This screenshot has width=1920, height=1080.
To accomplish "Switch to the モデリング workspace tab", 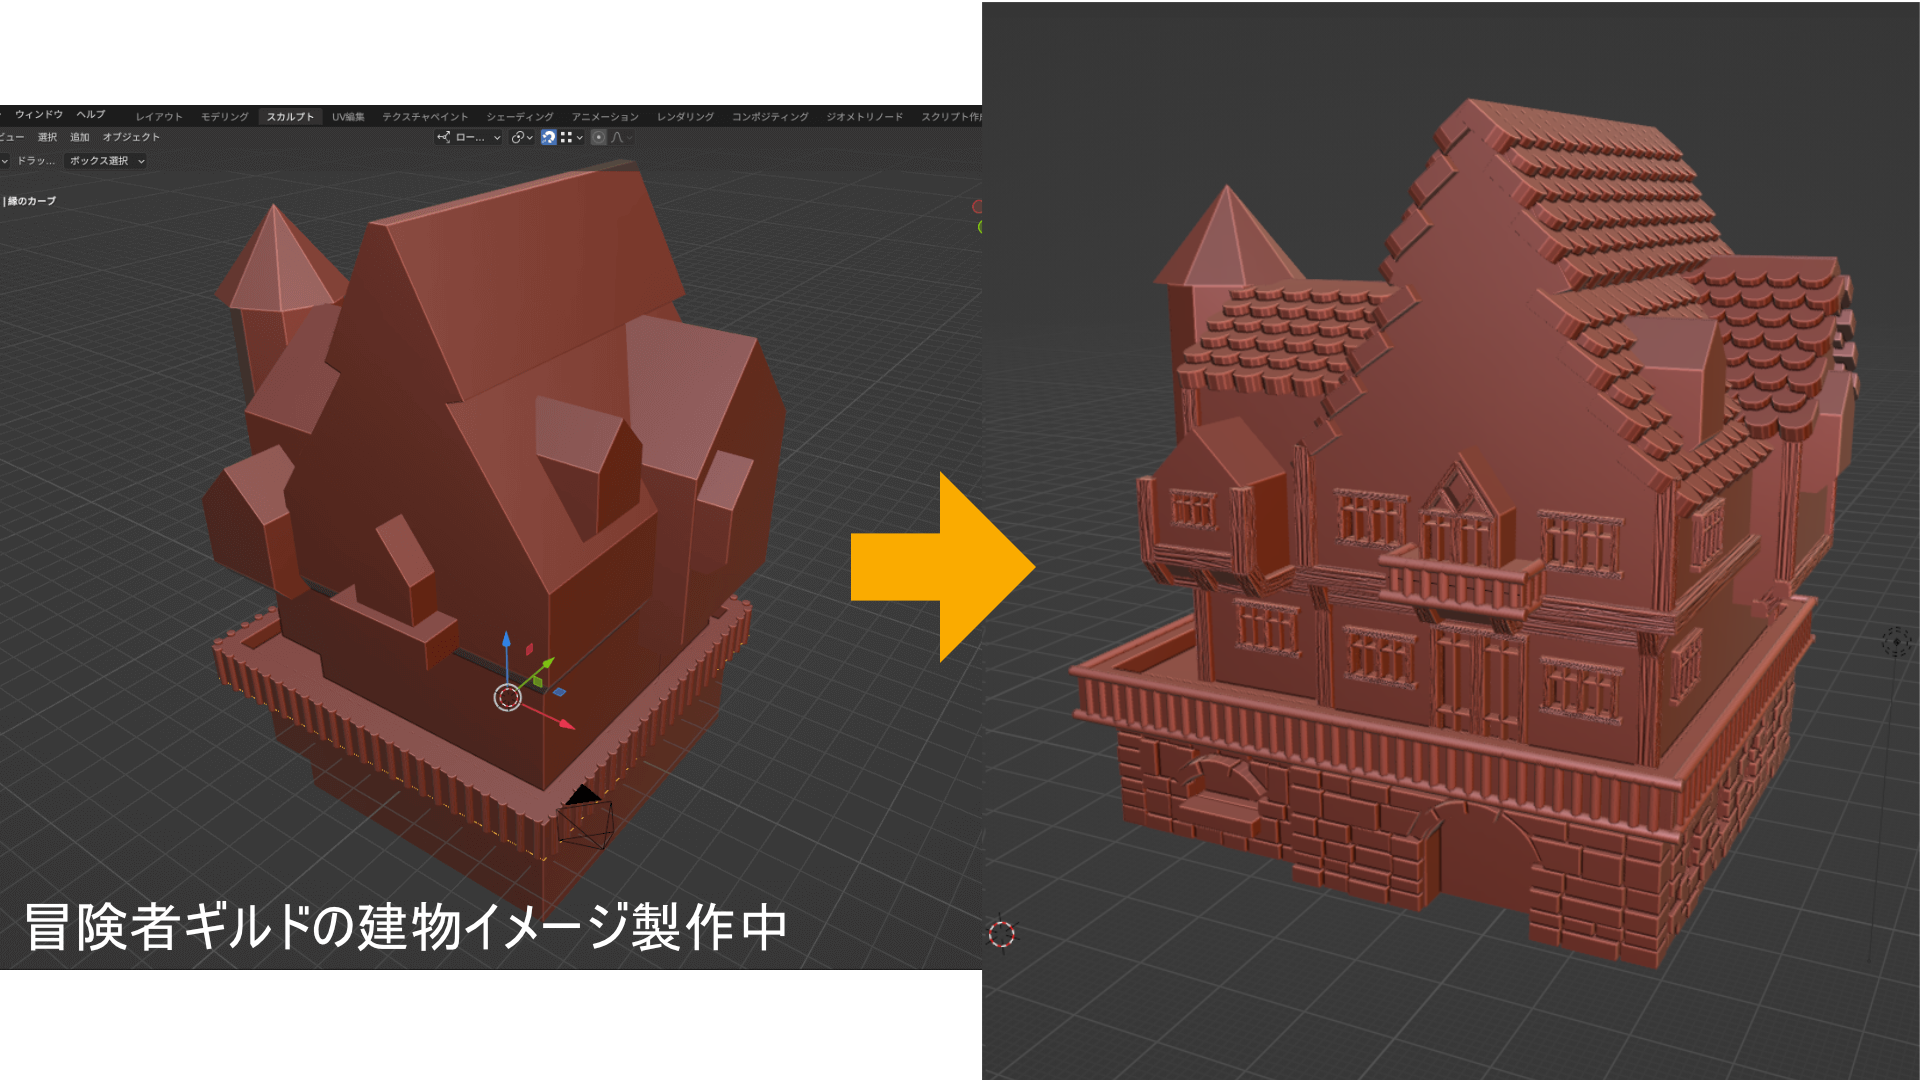I will point(224,117).
